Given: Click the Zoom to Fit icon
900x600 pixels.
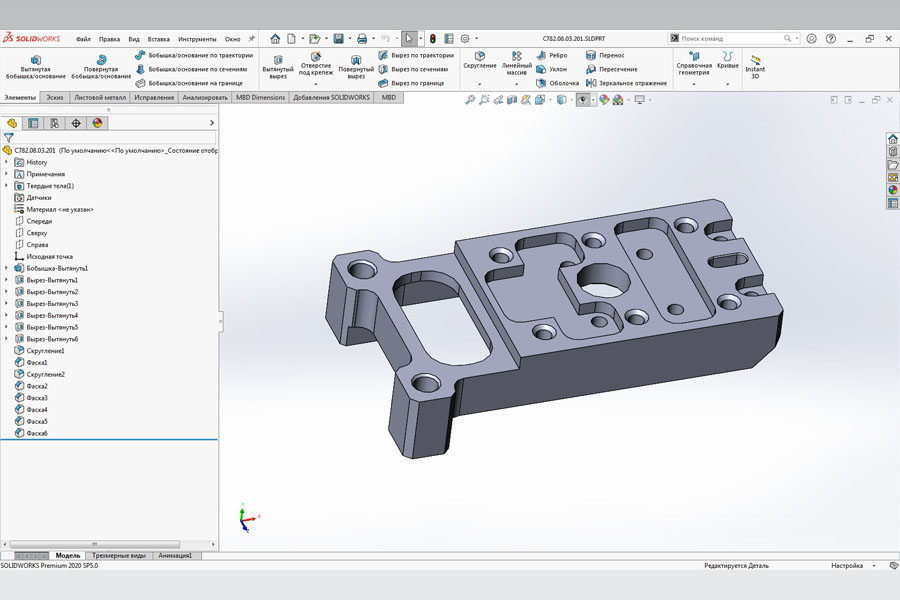Looking at the screenshot, I should [x=470, y=100].
